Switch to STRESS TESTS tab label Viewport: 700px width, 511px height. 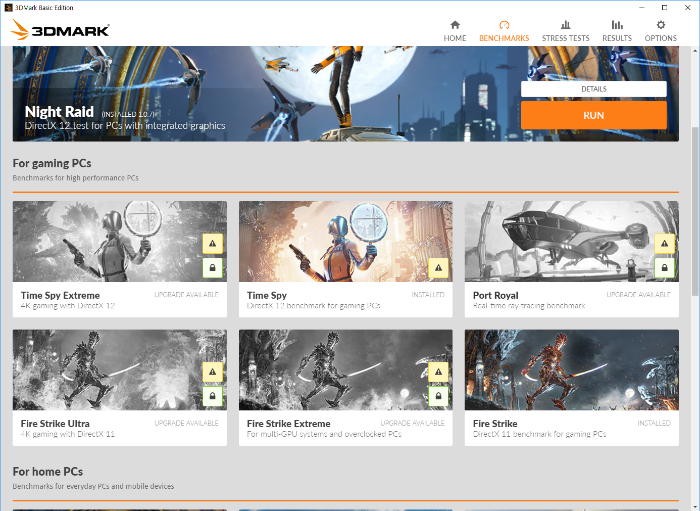click(566, 38)
